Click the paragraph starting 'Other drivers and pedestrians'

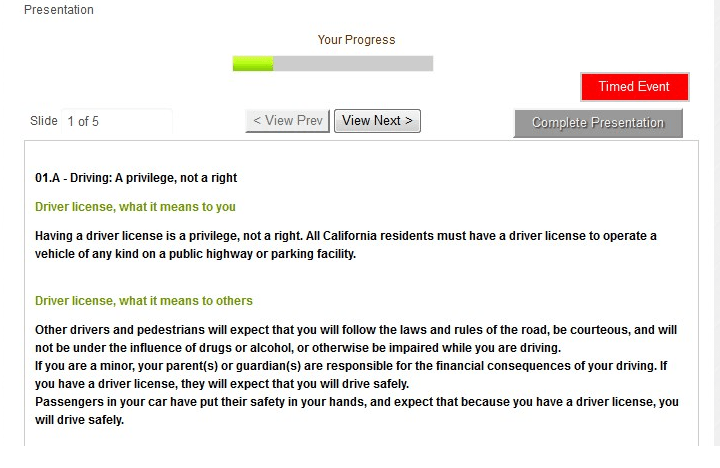tap(356, 339)
